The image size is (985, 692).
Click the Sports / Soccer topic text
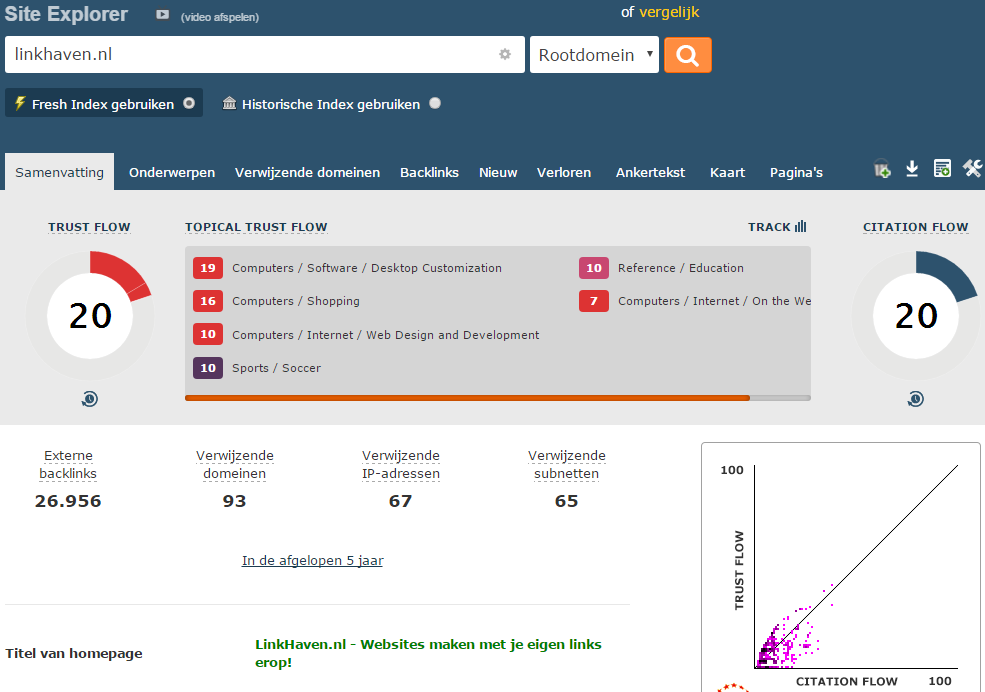click(x=276, y=368)
